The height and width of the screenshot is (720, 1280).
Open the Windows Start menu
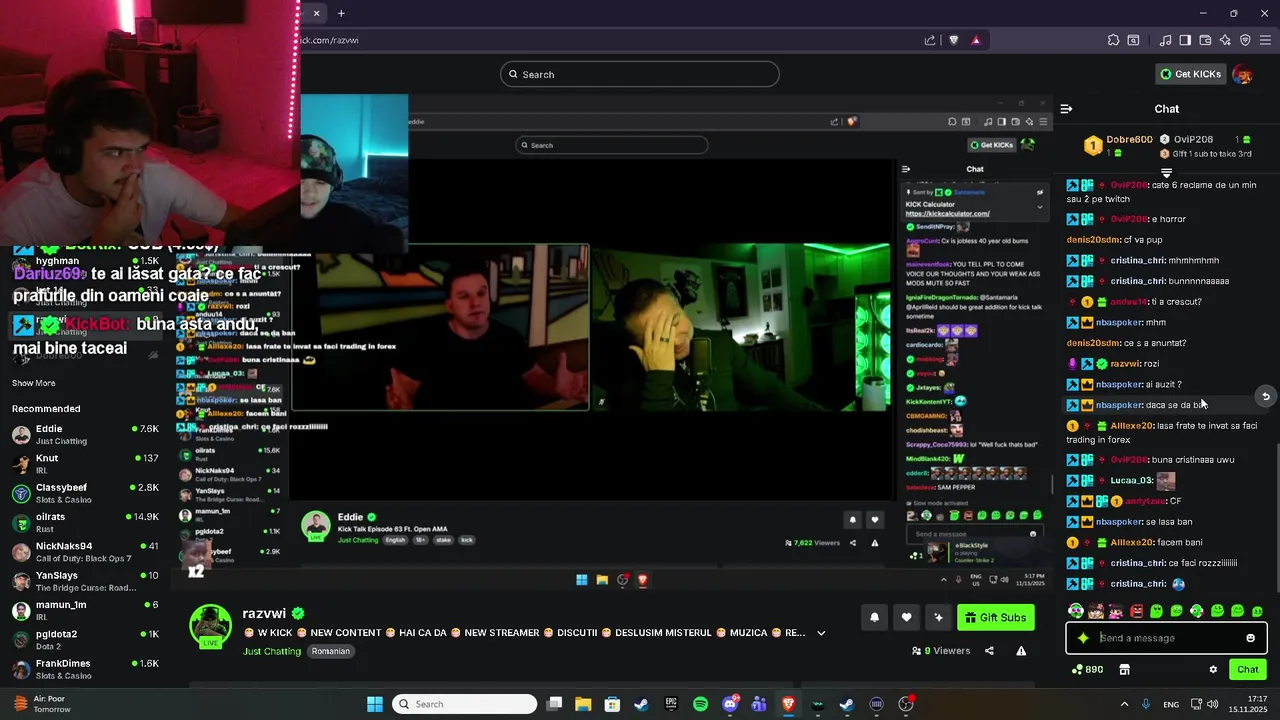point(375,704)
